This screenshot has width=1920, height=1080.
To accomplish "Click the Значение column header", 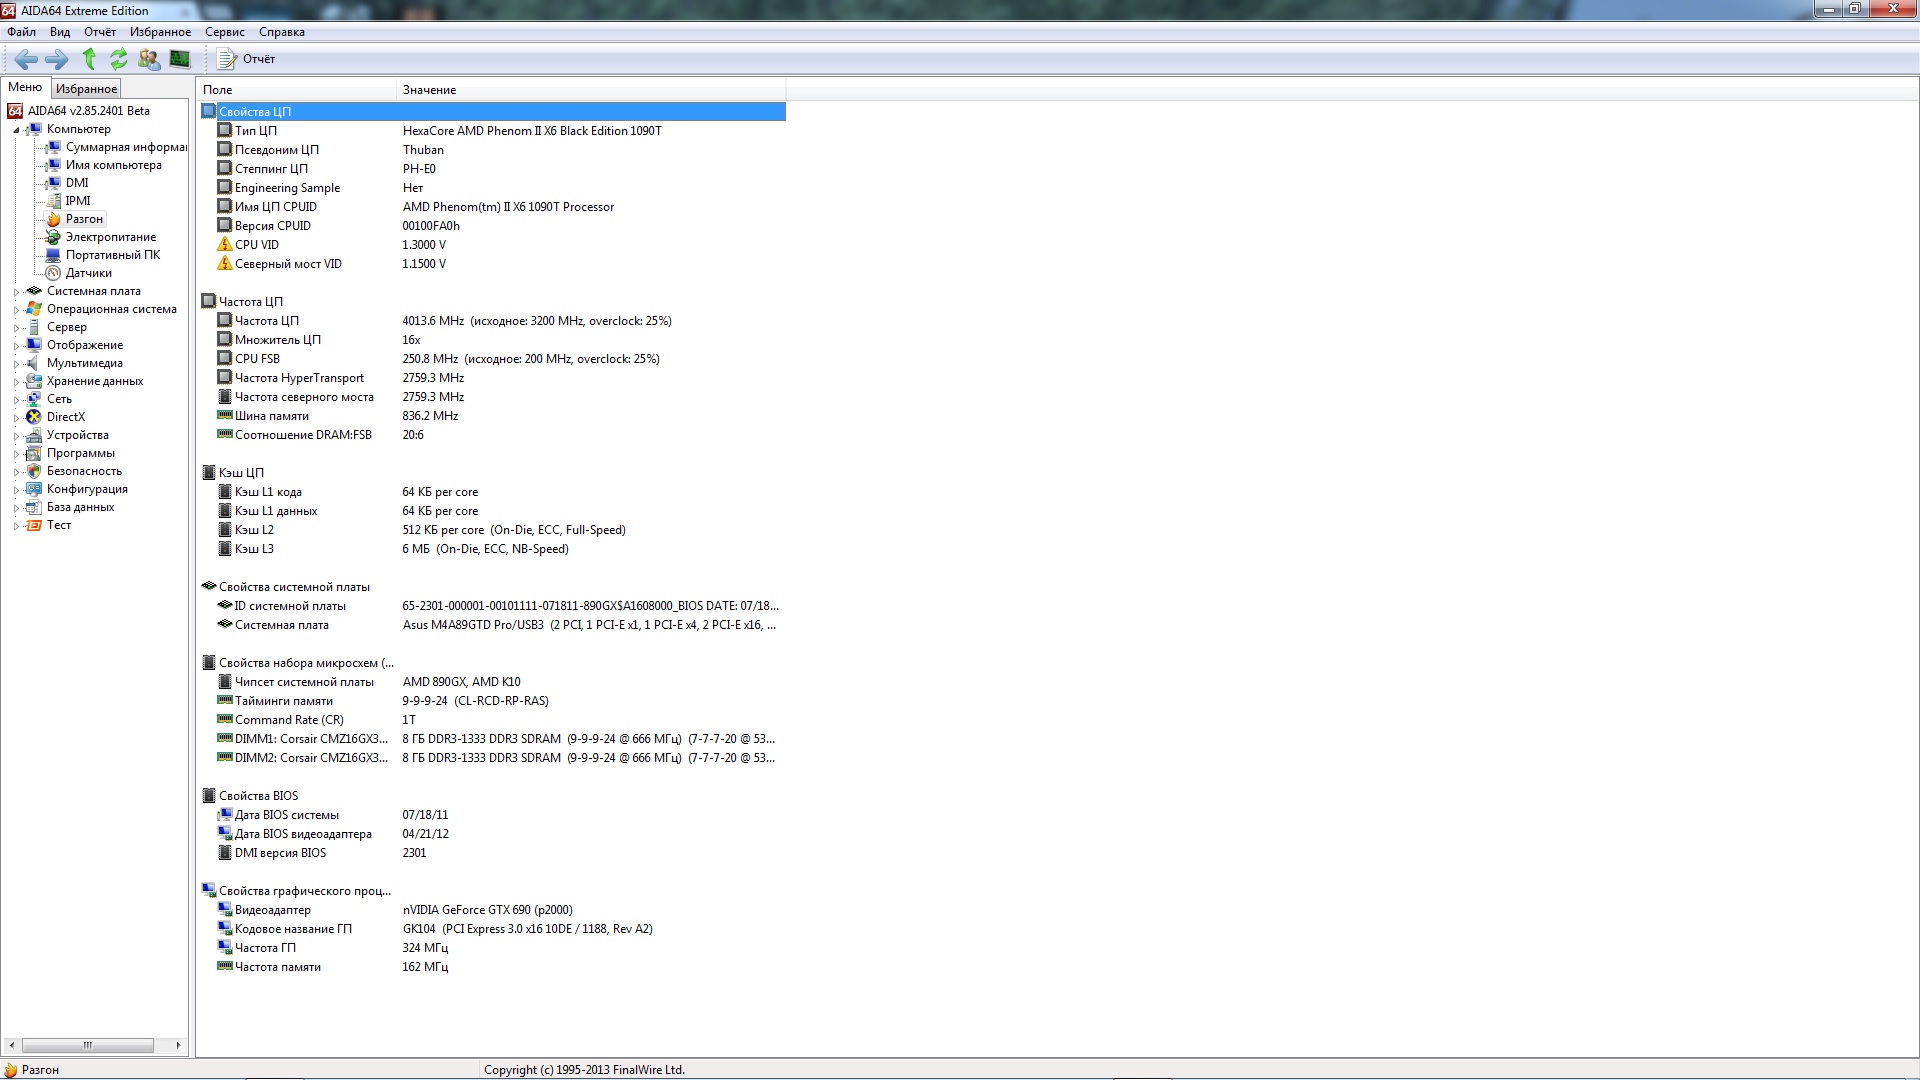I will point(591,90).
